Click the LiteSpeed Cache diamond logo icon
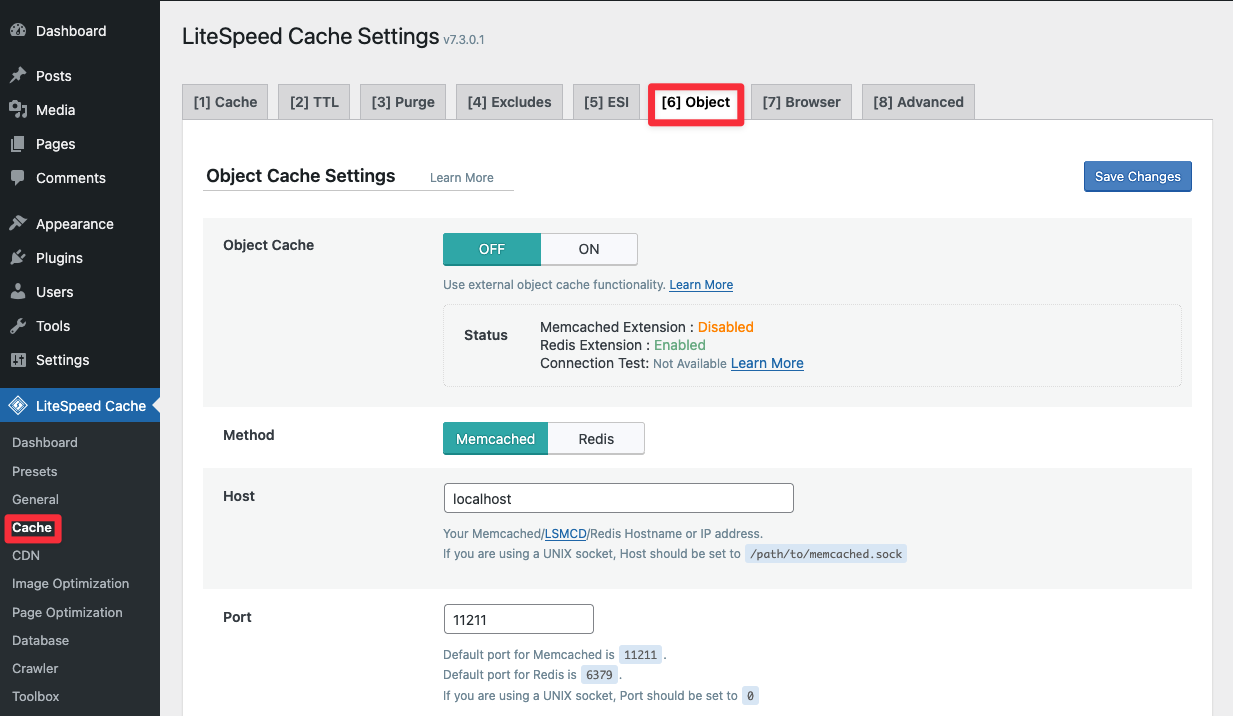 (x=18, y=406)
